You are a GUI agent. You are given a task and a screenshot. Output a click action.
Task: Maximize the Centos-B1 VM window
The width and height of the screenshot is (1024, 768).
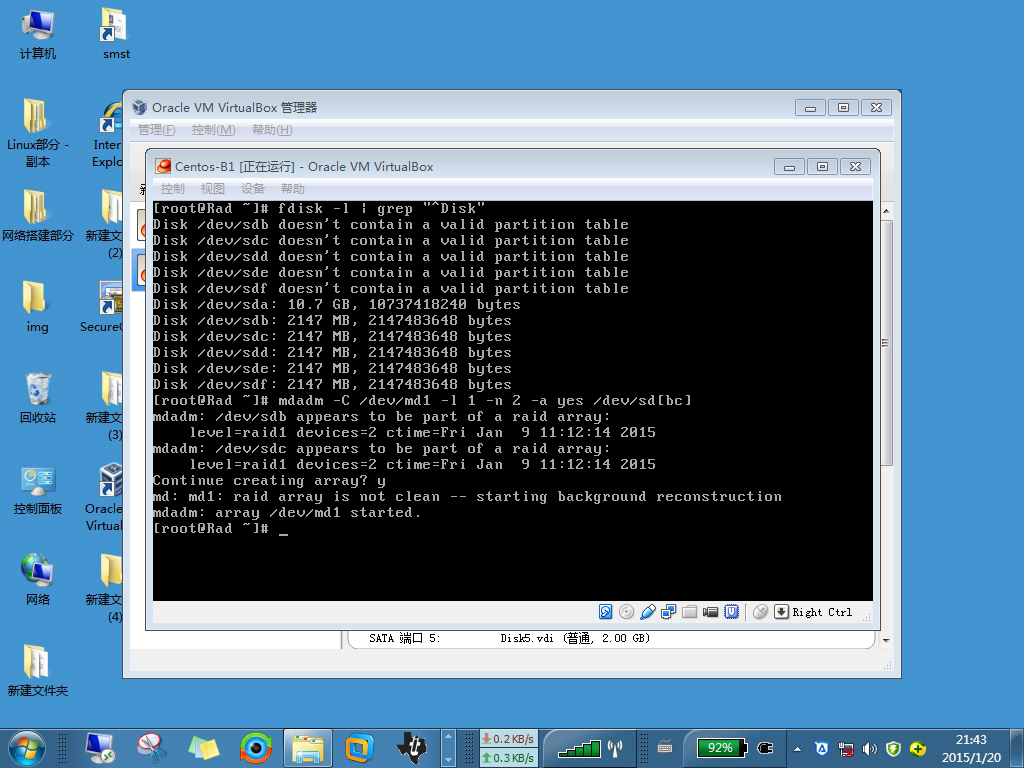(822, 167)
